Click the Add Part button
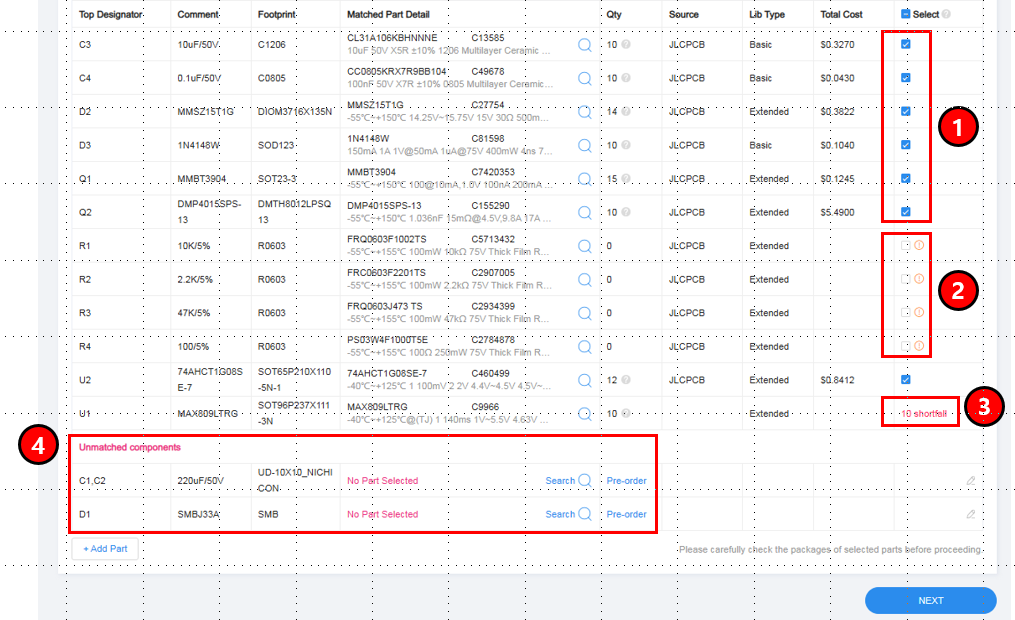The height and width of the screenshot is (620, 1015). pos(105,549)
